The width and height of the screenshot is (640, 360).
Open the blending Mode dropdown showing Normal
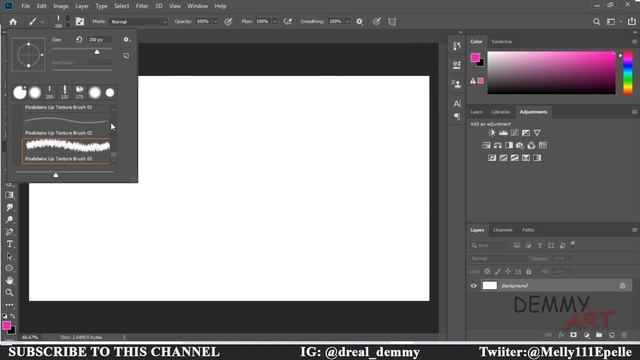(x=138, y=22)
